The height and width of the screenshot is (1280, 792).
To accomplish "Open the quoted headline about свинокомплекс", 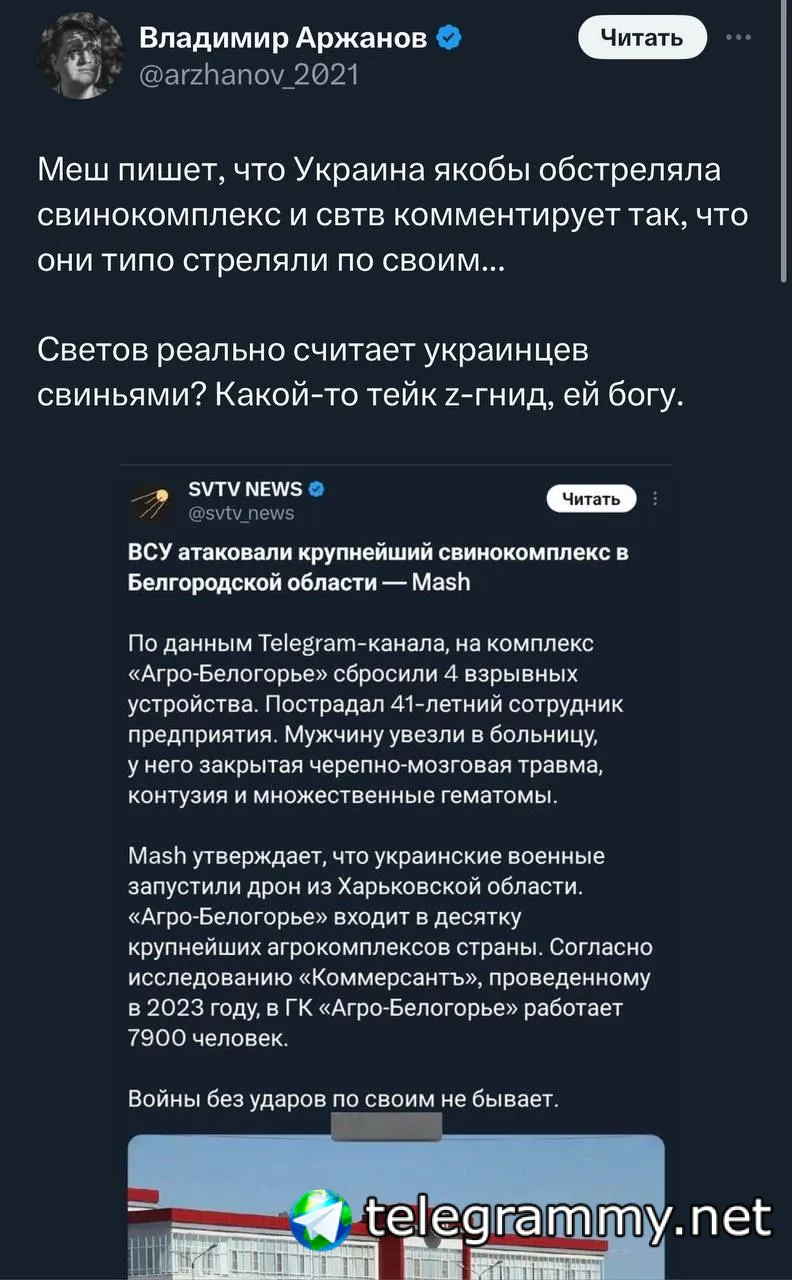I will pyautogui.click(x=378, y=567).
